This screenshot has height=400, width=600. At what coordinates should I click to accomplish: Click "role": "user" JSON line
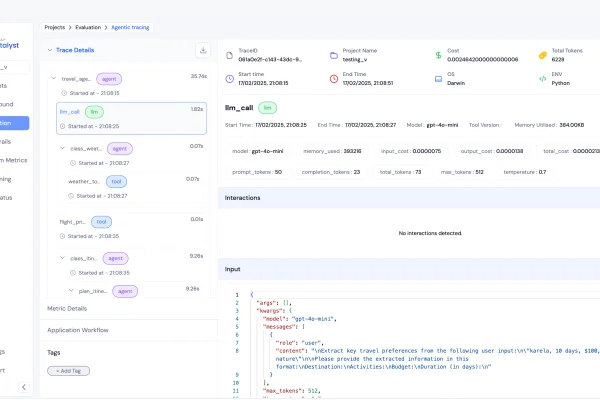300,343
